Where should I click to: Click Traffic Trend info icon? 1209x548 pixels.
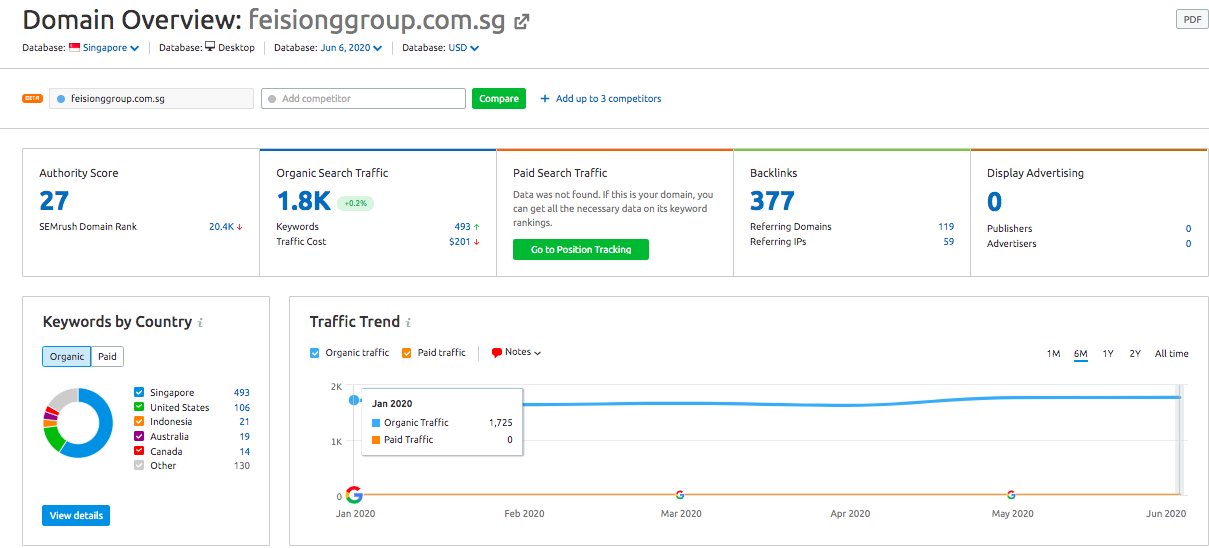click(x=408, y=323)
